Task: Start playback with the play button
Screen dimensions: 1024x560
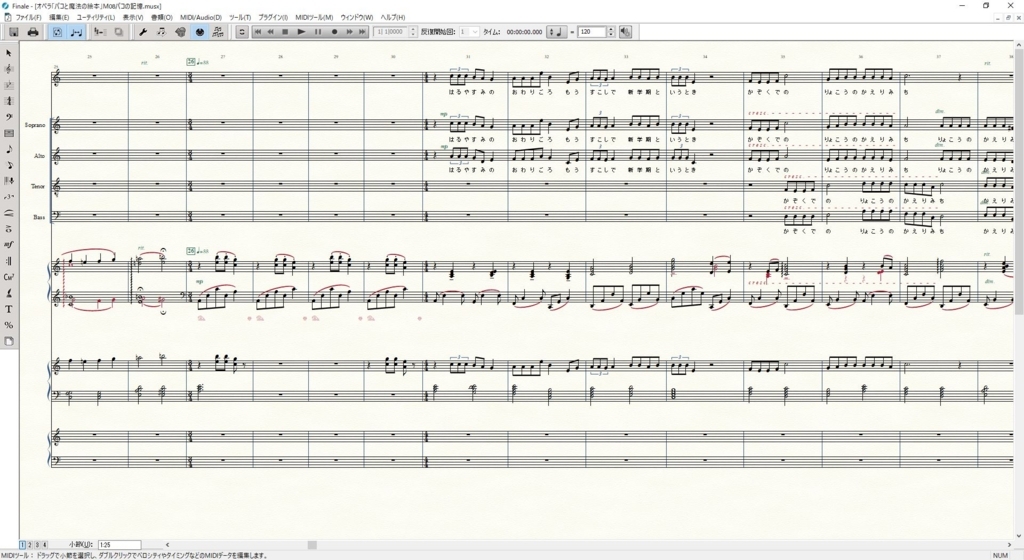Action: click(x=301, y=32)
